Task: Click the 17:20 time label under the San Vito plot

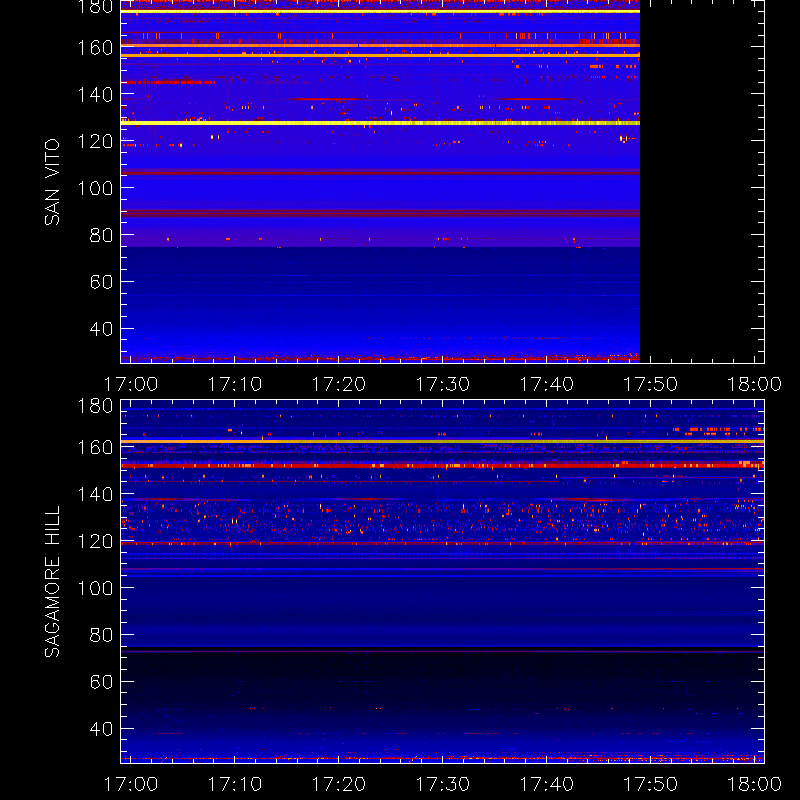Action: tap(339, 384)
